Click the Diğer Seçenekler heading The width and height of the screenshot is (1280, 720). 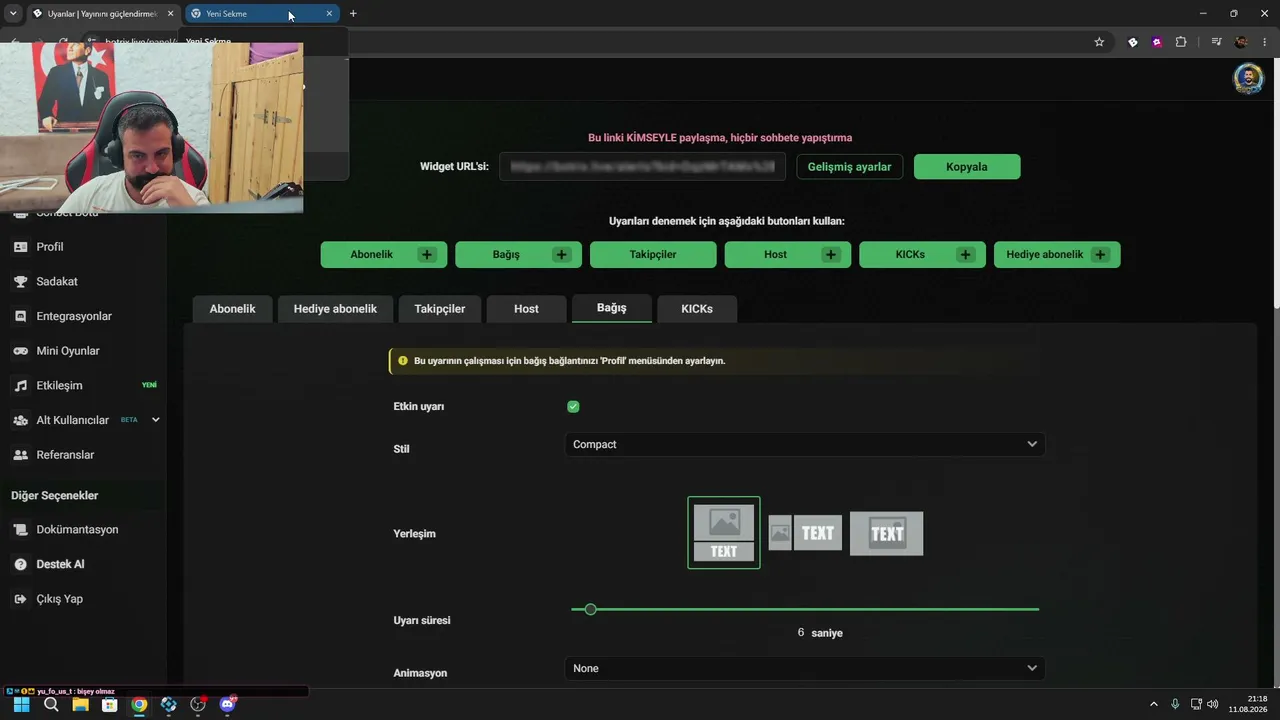(55, 496)
